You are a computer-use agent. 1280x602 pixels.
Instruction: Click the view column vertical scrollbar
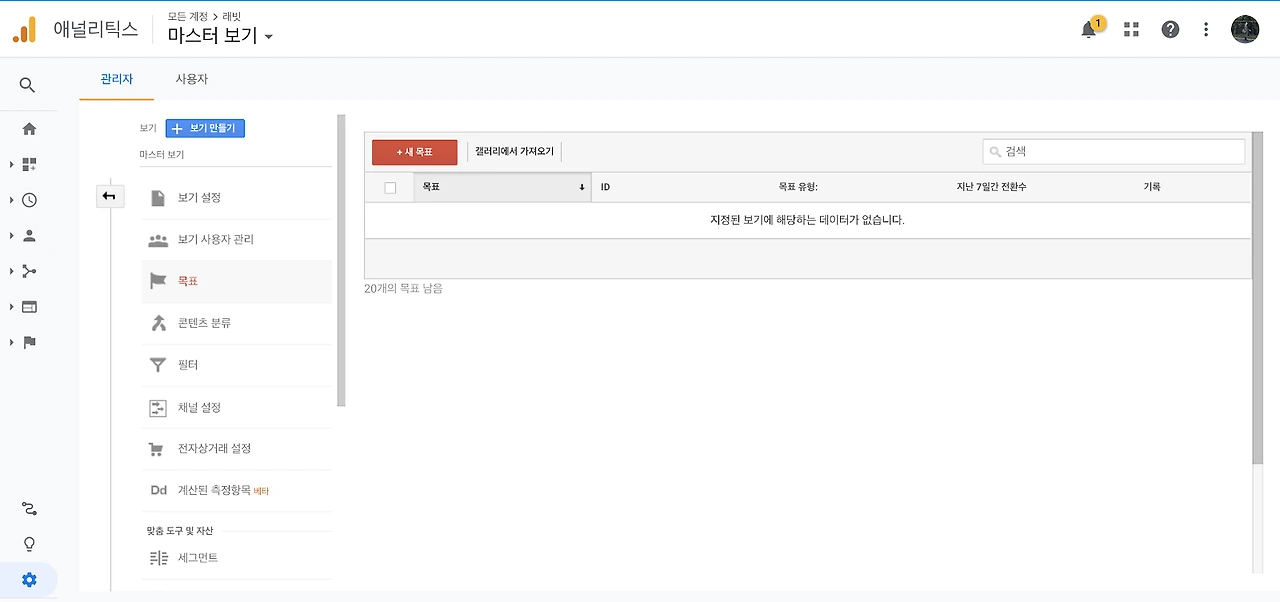[x=341, y=260]
